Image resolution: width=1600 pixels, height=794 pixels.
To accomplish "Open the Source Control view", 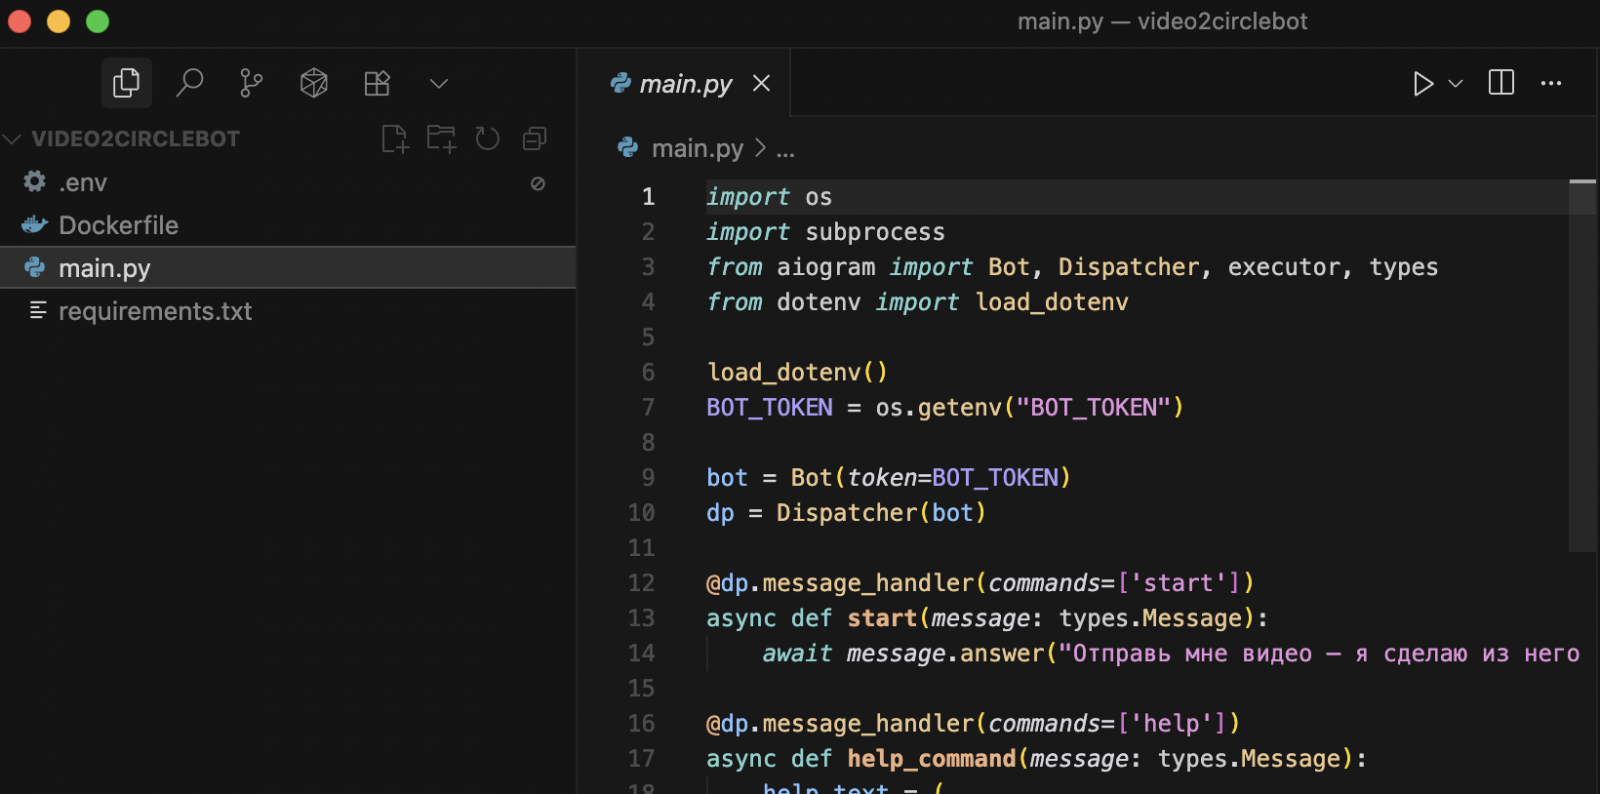I will pyautogui.click(x=251, y=83).
